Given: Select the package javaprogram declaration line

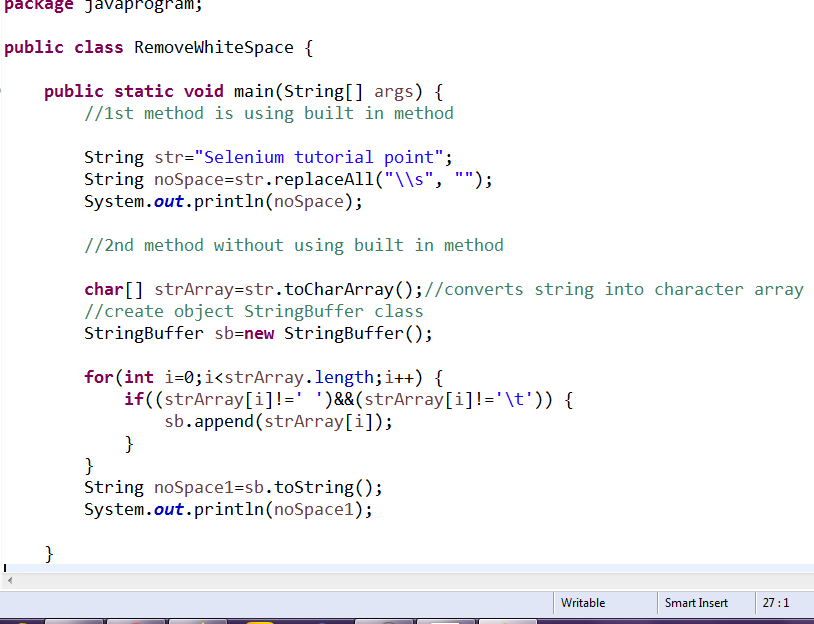Looking at the screenshot, I should (x=100, y=6).
